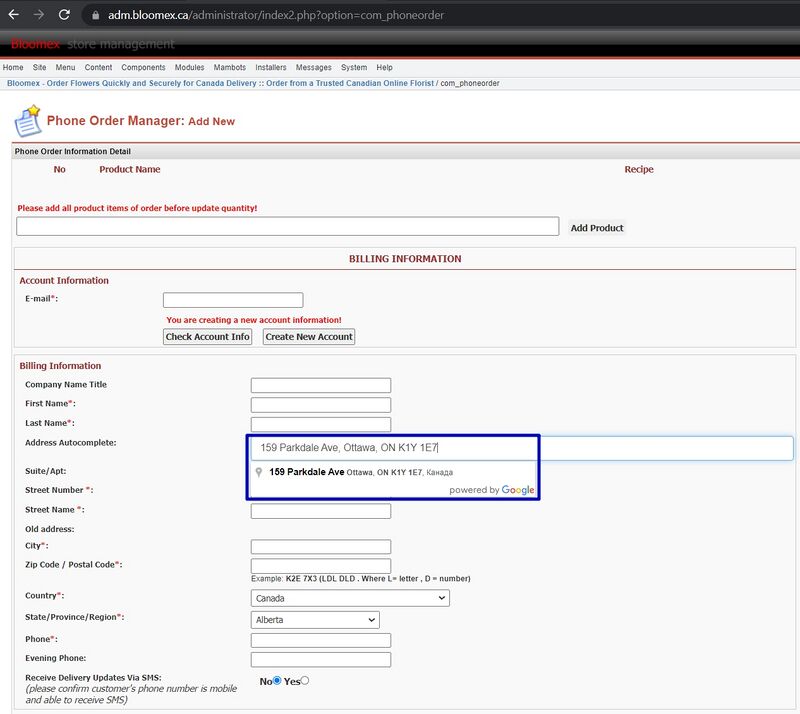This screenshot has height=714, width=800.
Task: Click Check Account Info button
Action: coord(208,337)
